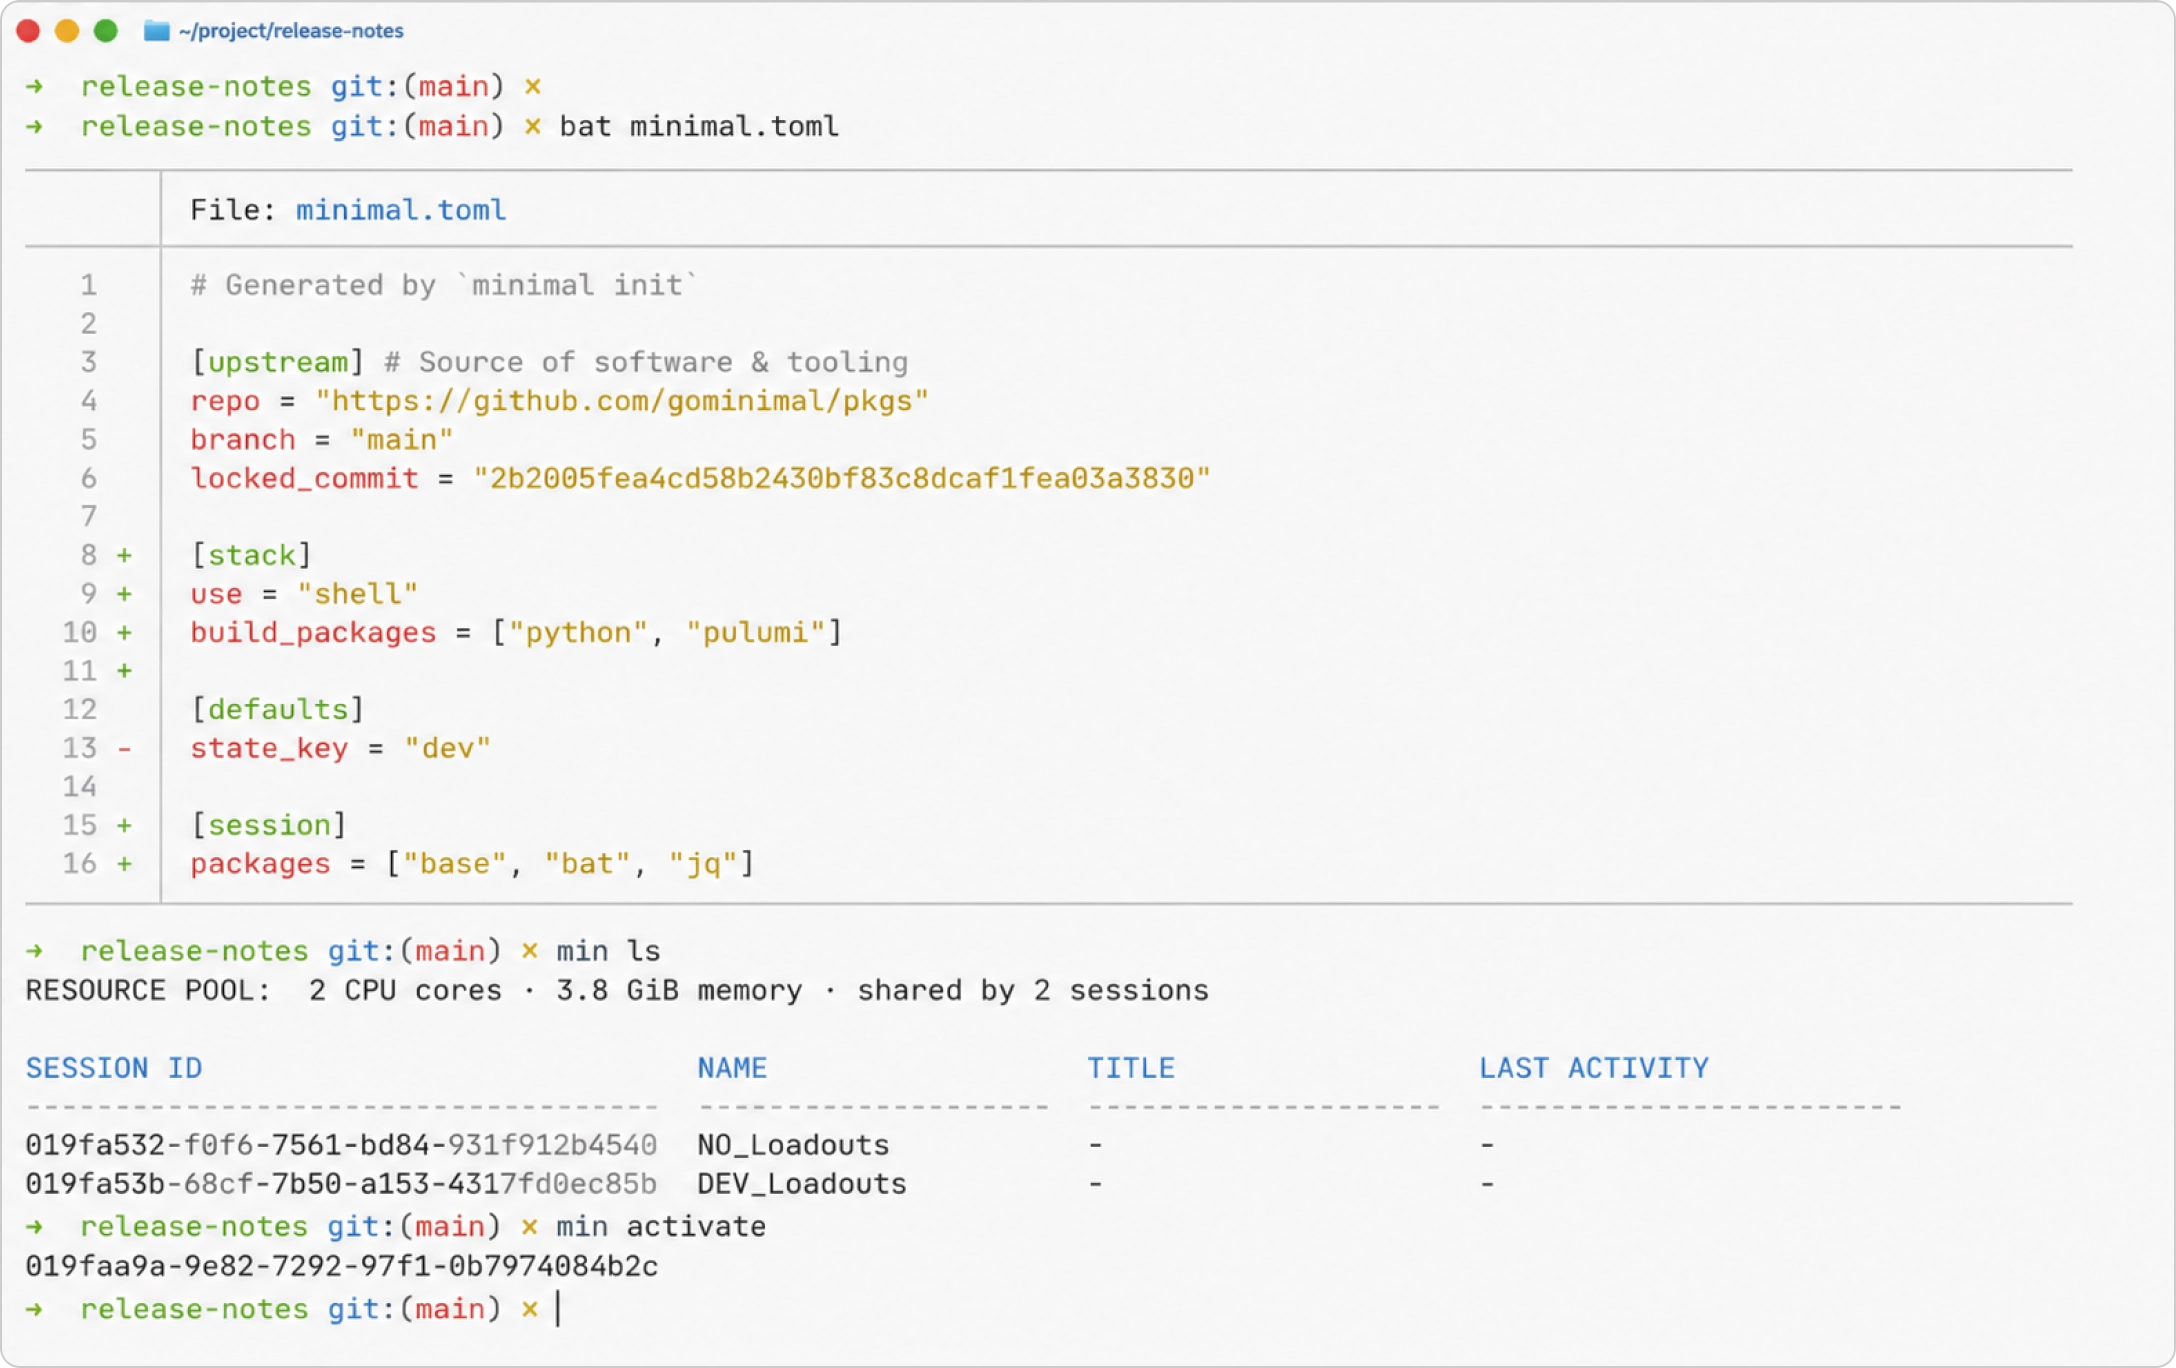
Task: Click the comment '# Generated by `minimal init`'
Action: click(x=444, y=285)
